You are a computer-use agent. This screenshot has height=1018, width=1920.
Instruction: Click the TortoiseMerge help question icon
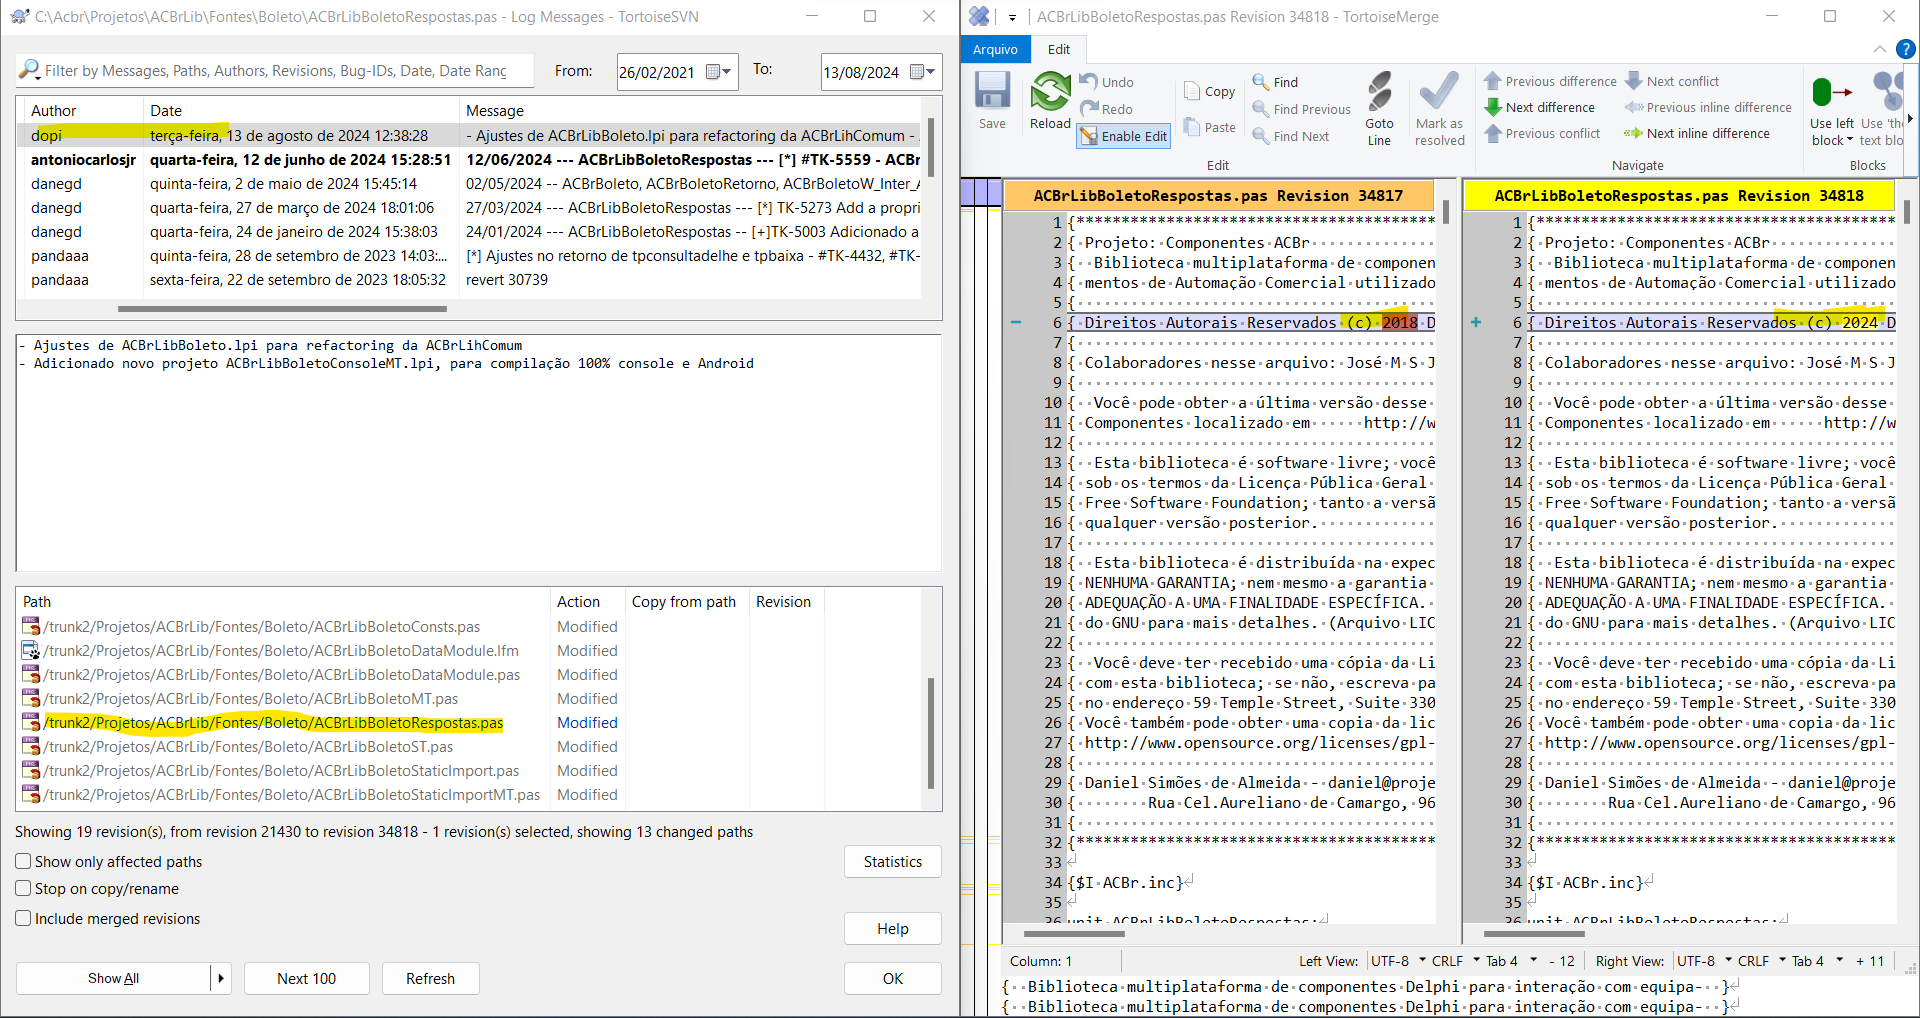[1906, 49]
